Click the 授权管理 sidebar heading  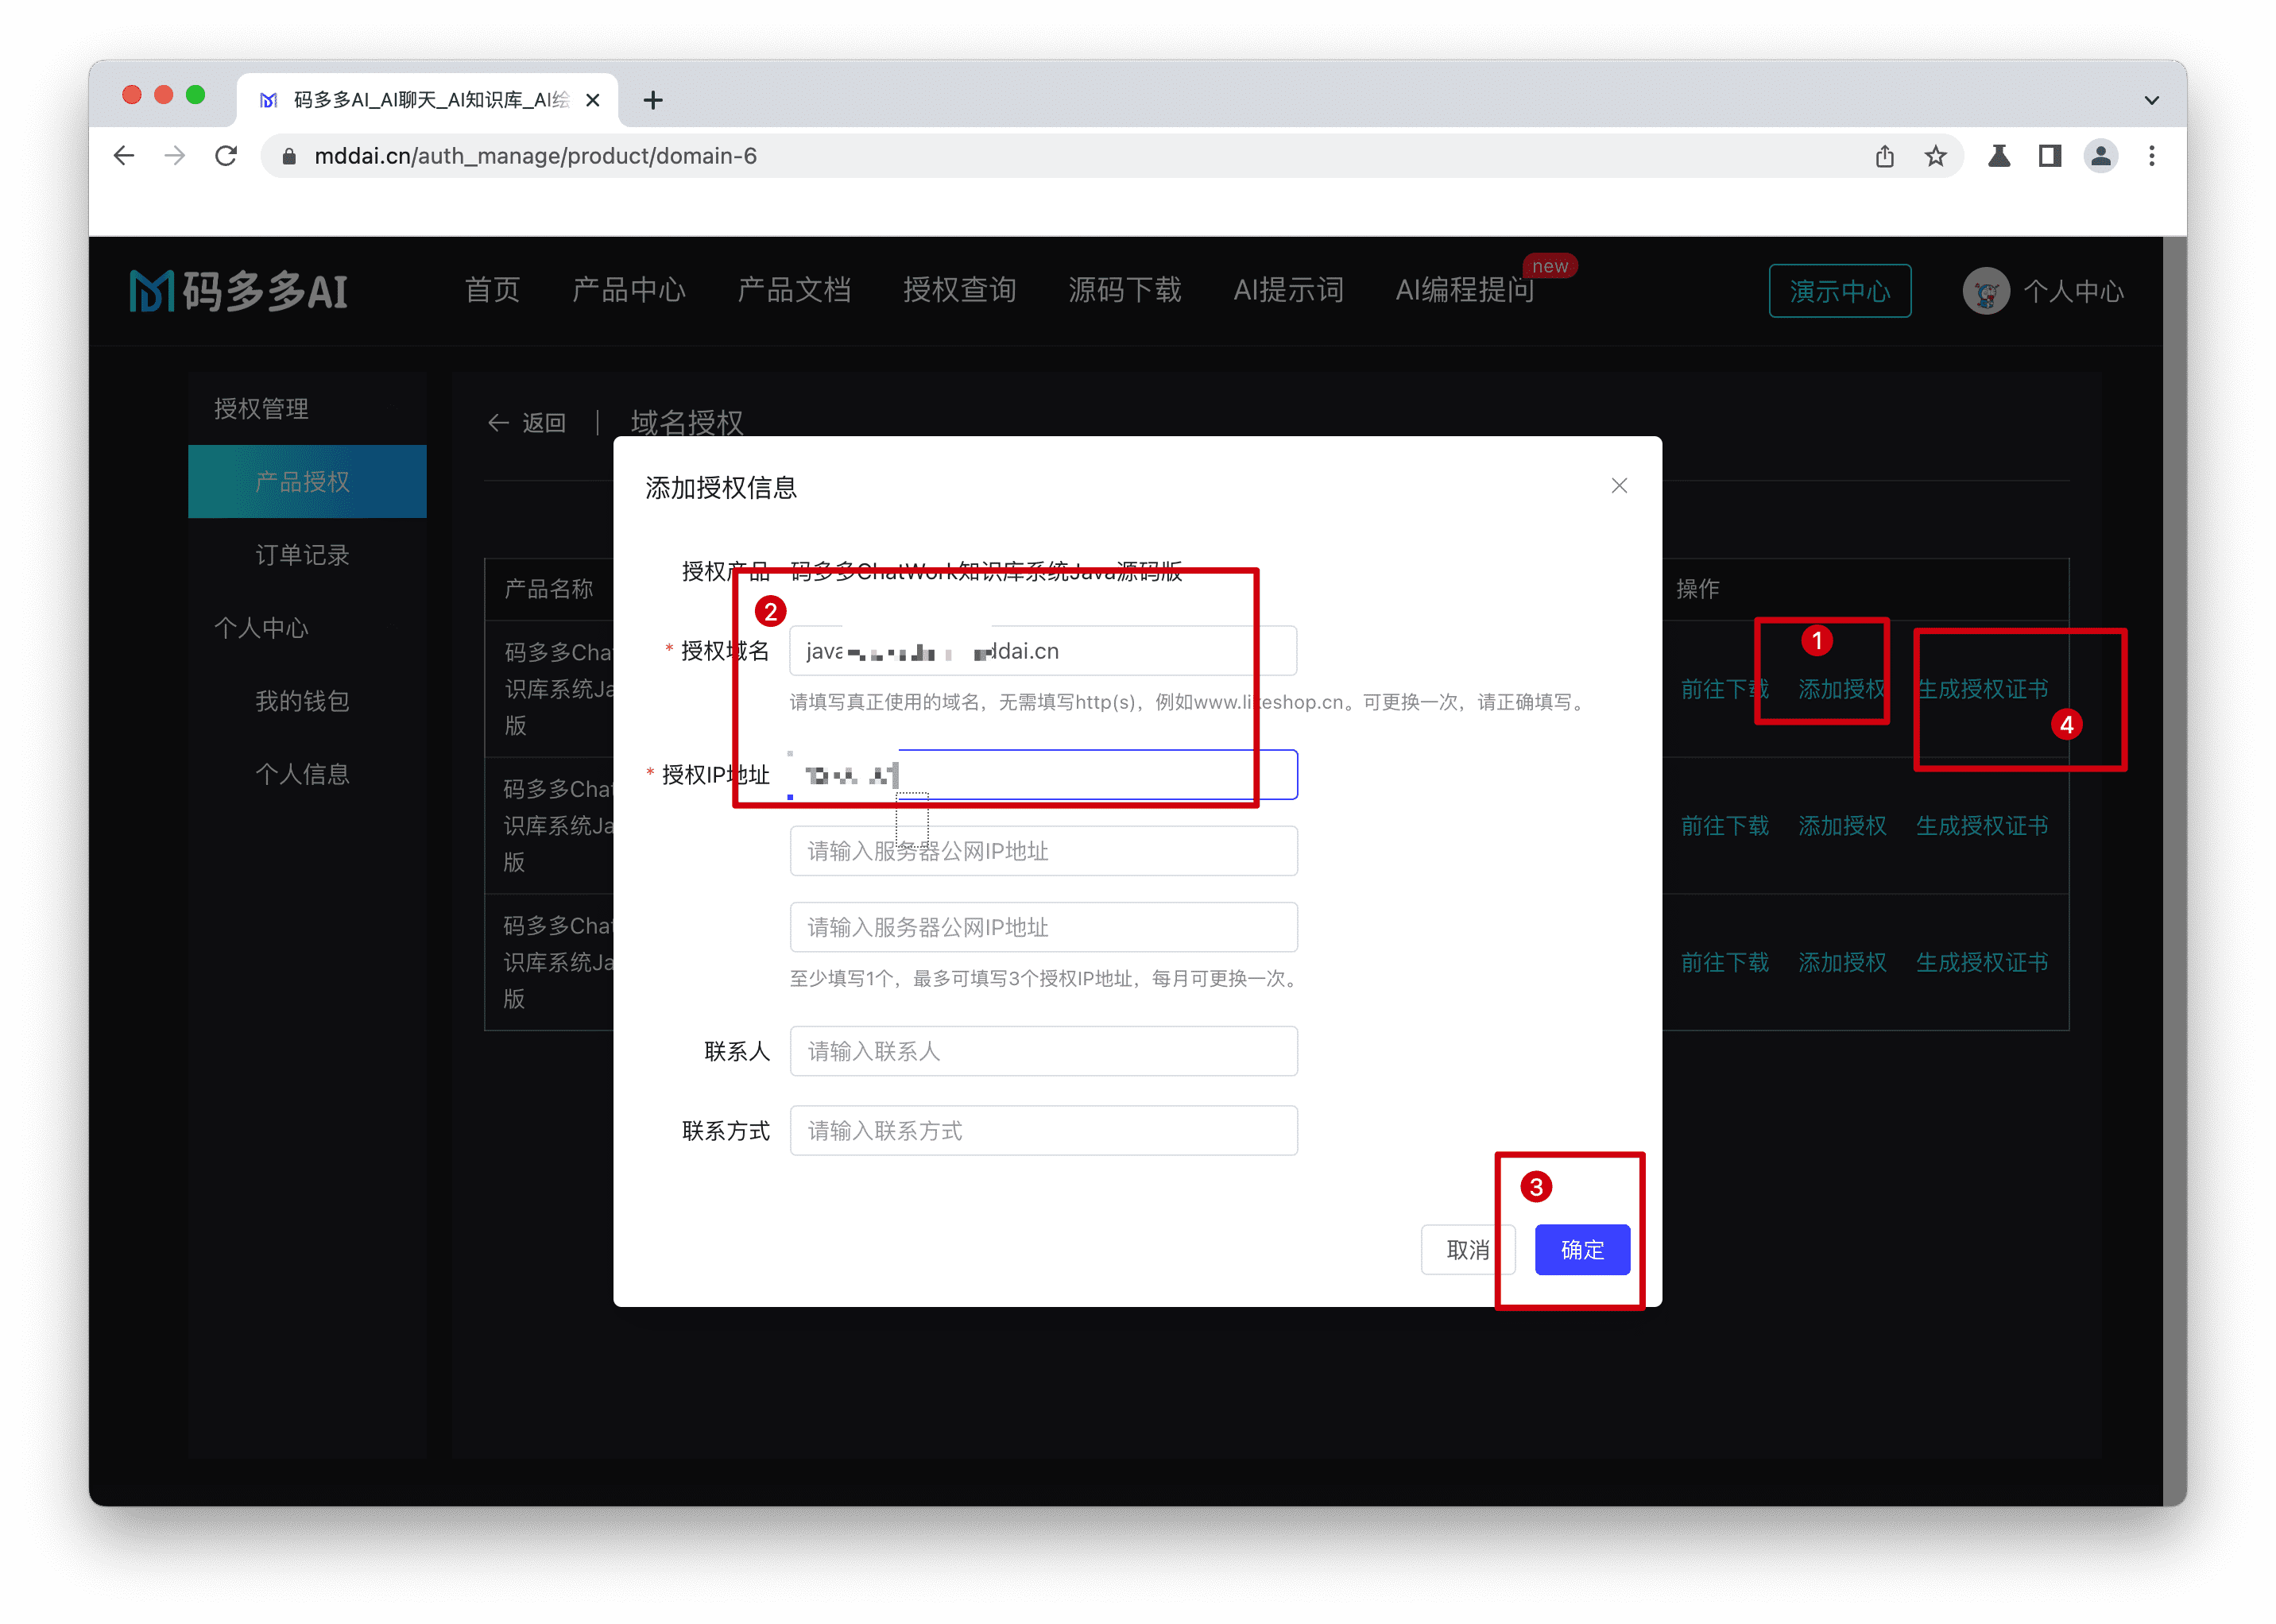[261, 409]
